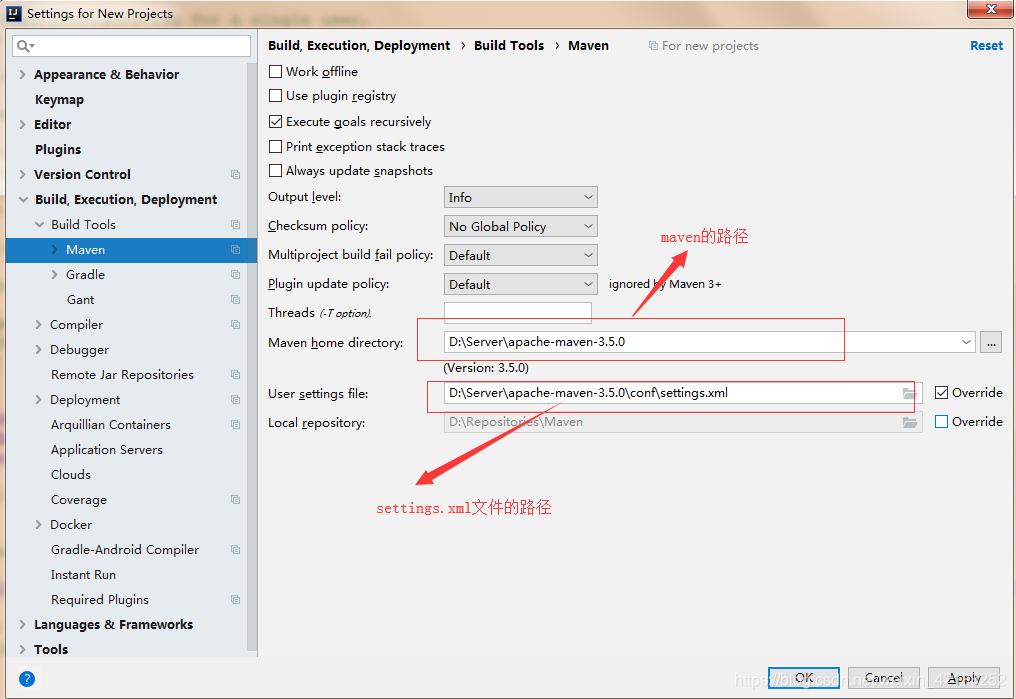Screen dimensions: 1016x699
Task: Open folder picker for User settings file
Action: coord(910,393)
